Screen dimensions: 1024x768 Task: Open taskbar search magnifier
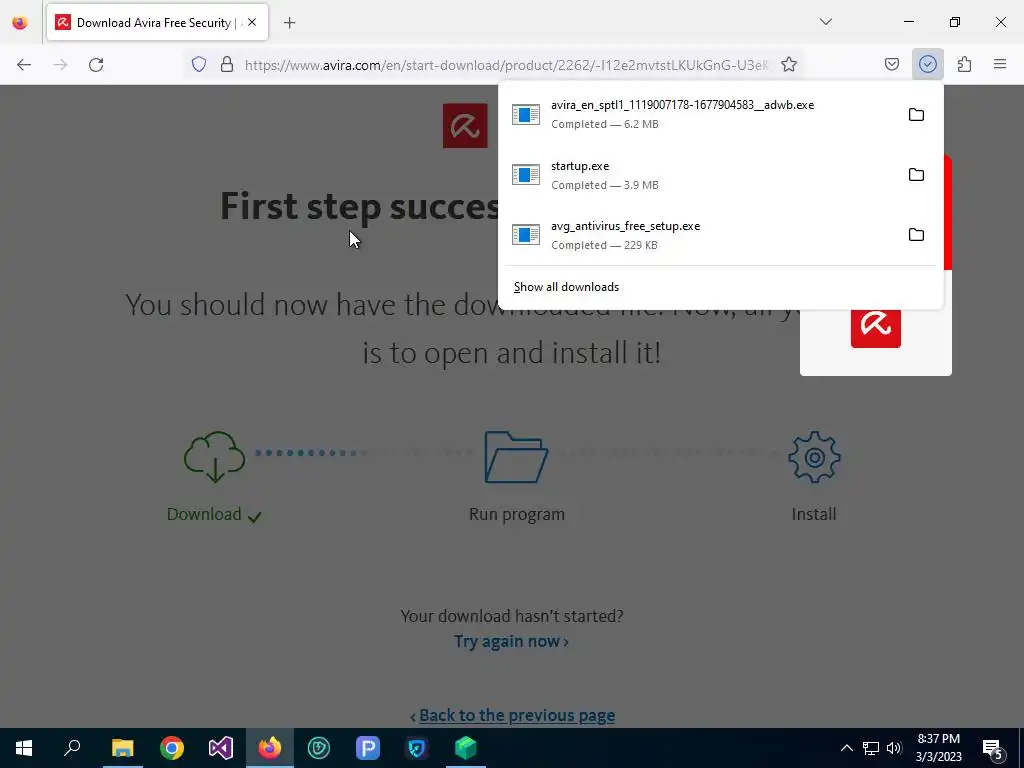72,748
